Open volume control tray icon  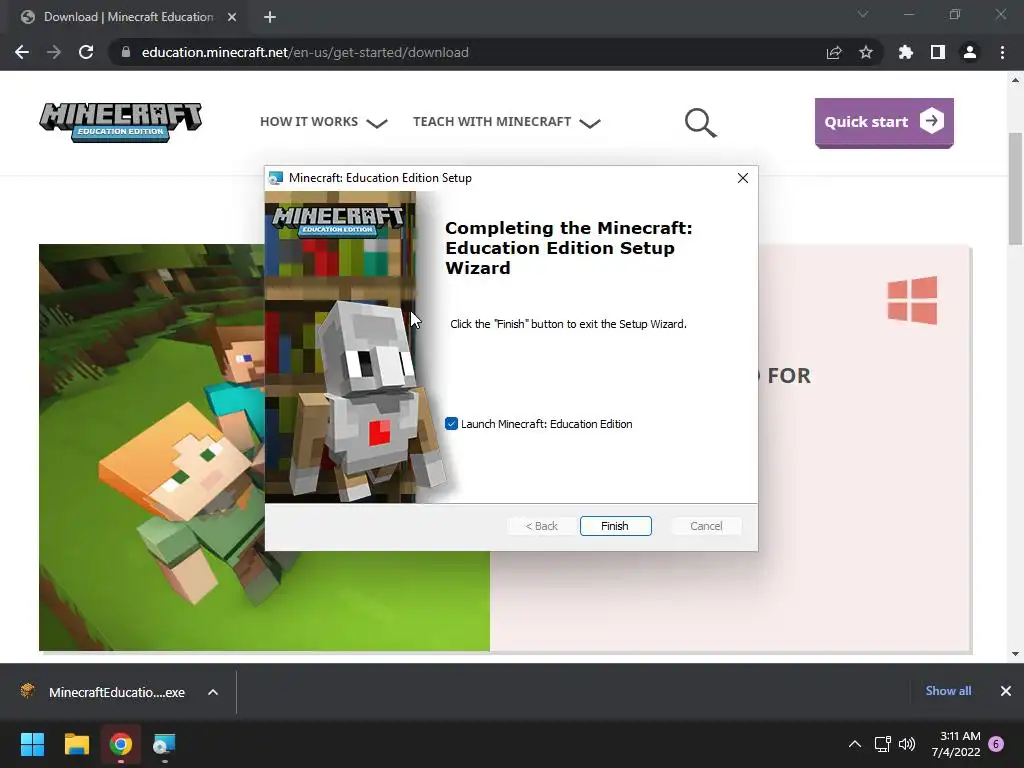pyautogui.click(x=907, y=744)
